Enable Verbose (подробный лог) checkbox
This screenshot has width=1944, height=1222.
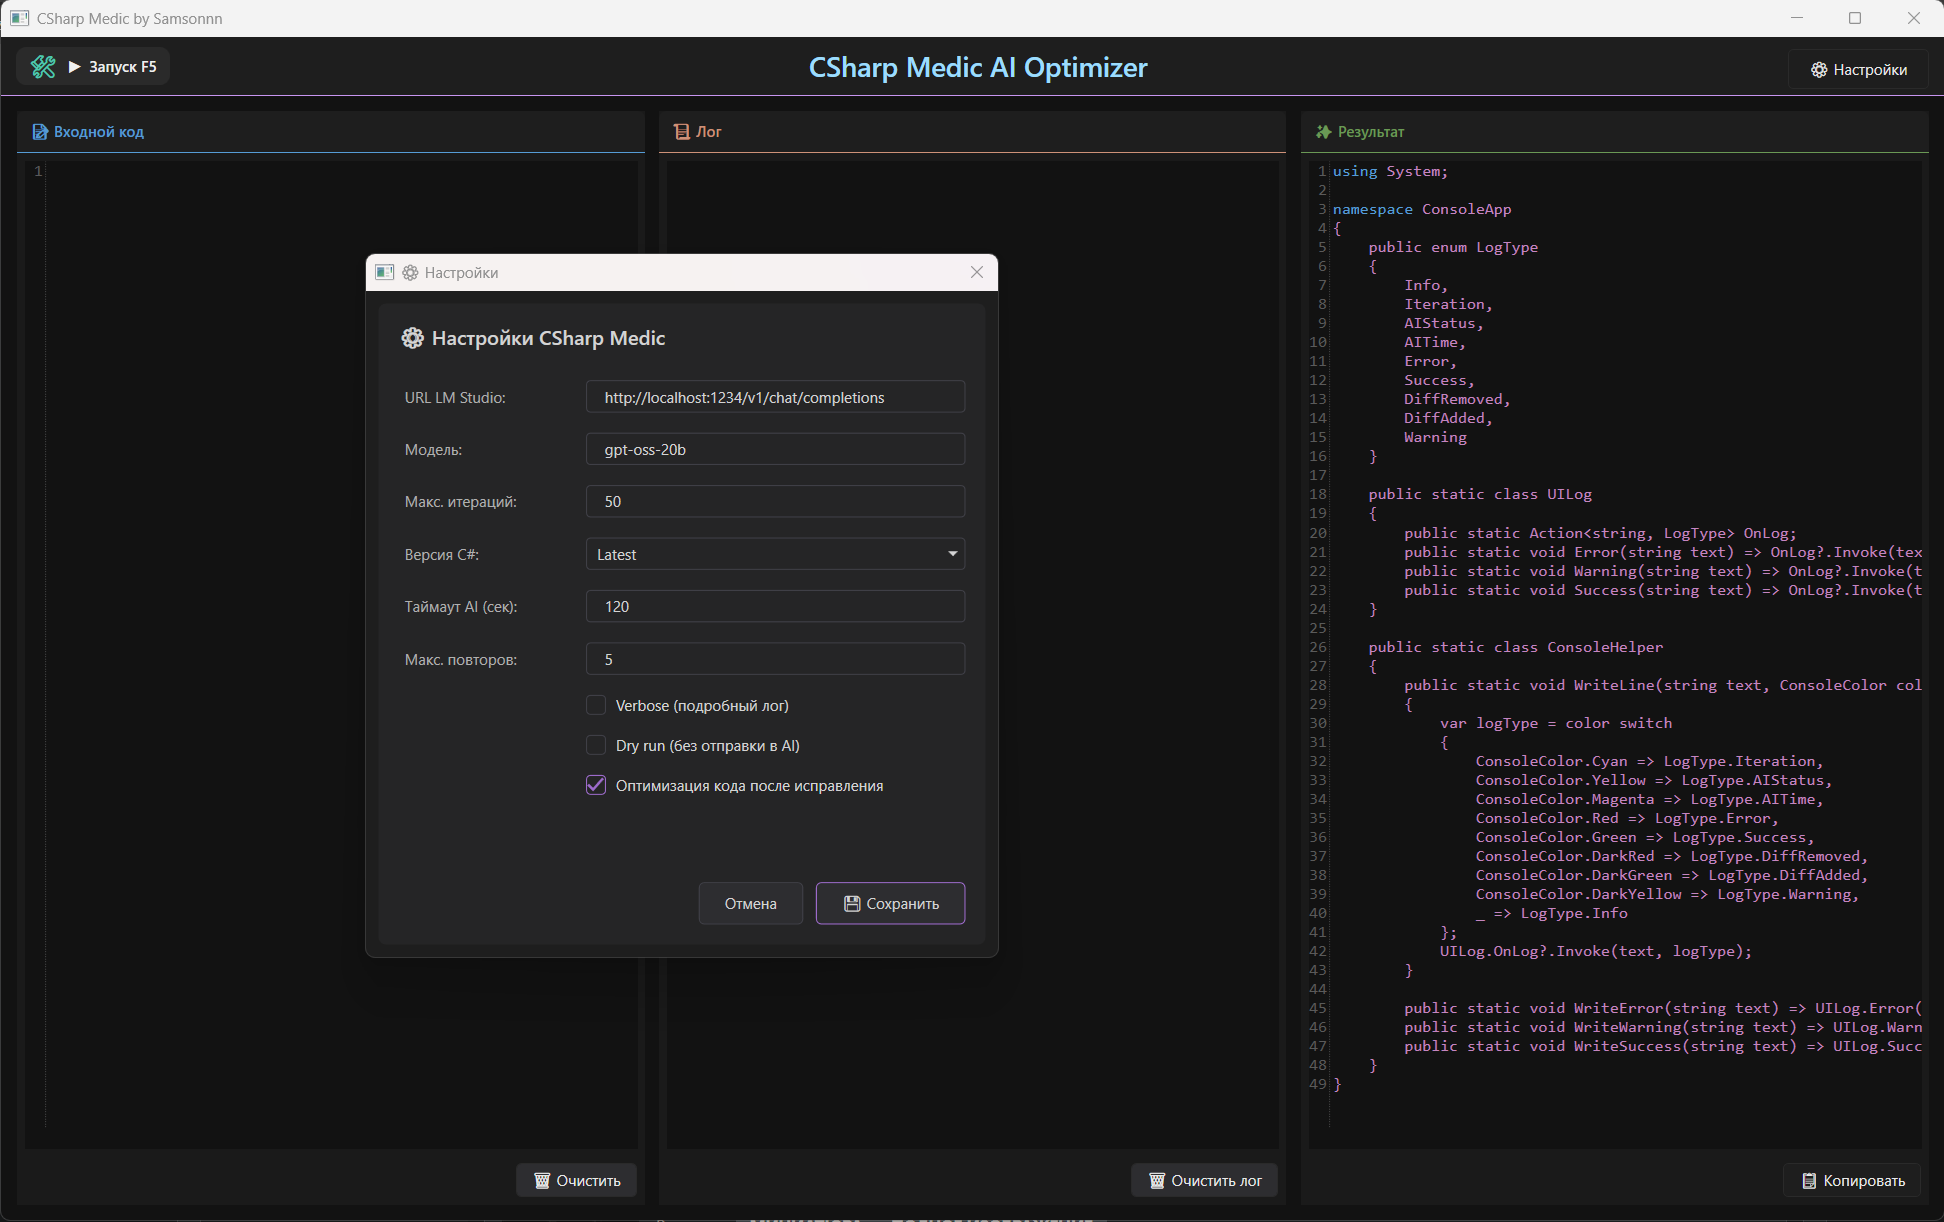[x=596, y=706]
